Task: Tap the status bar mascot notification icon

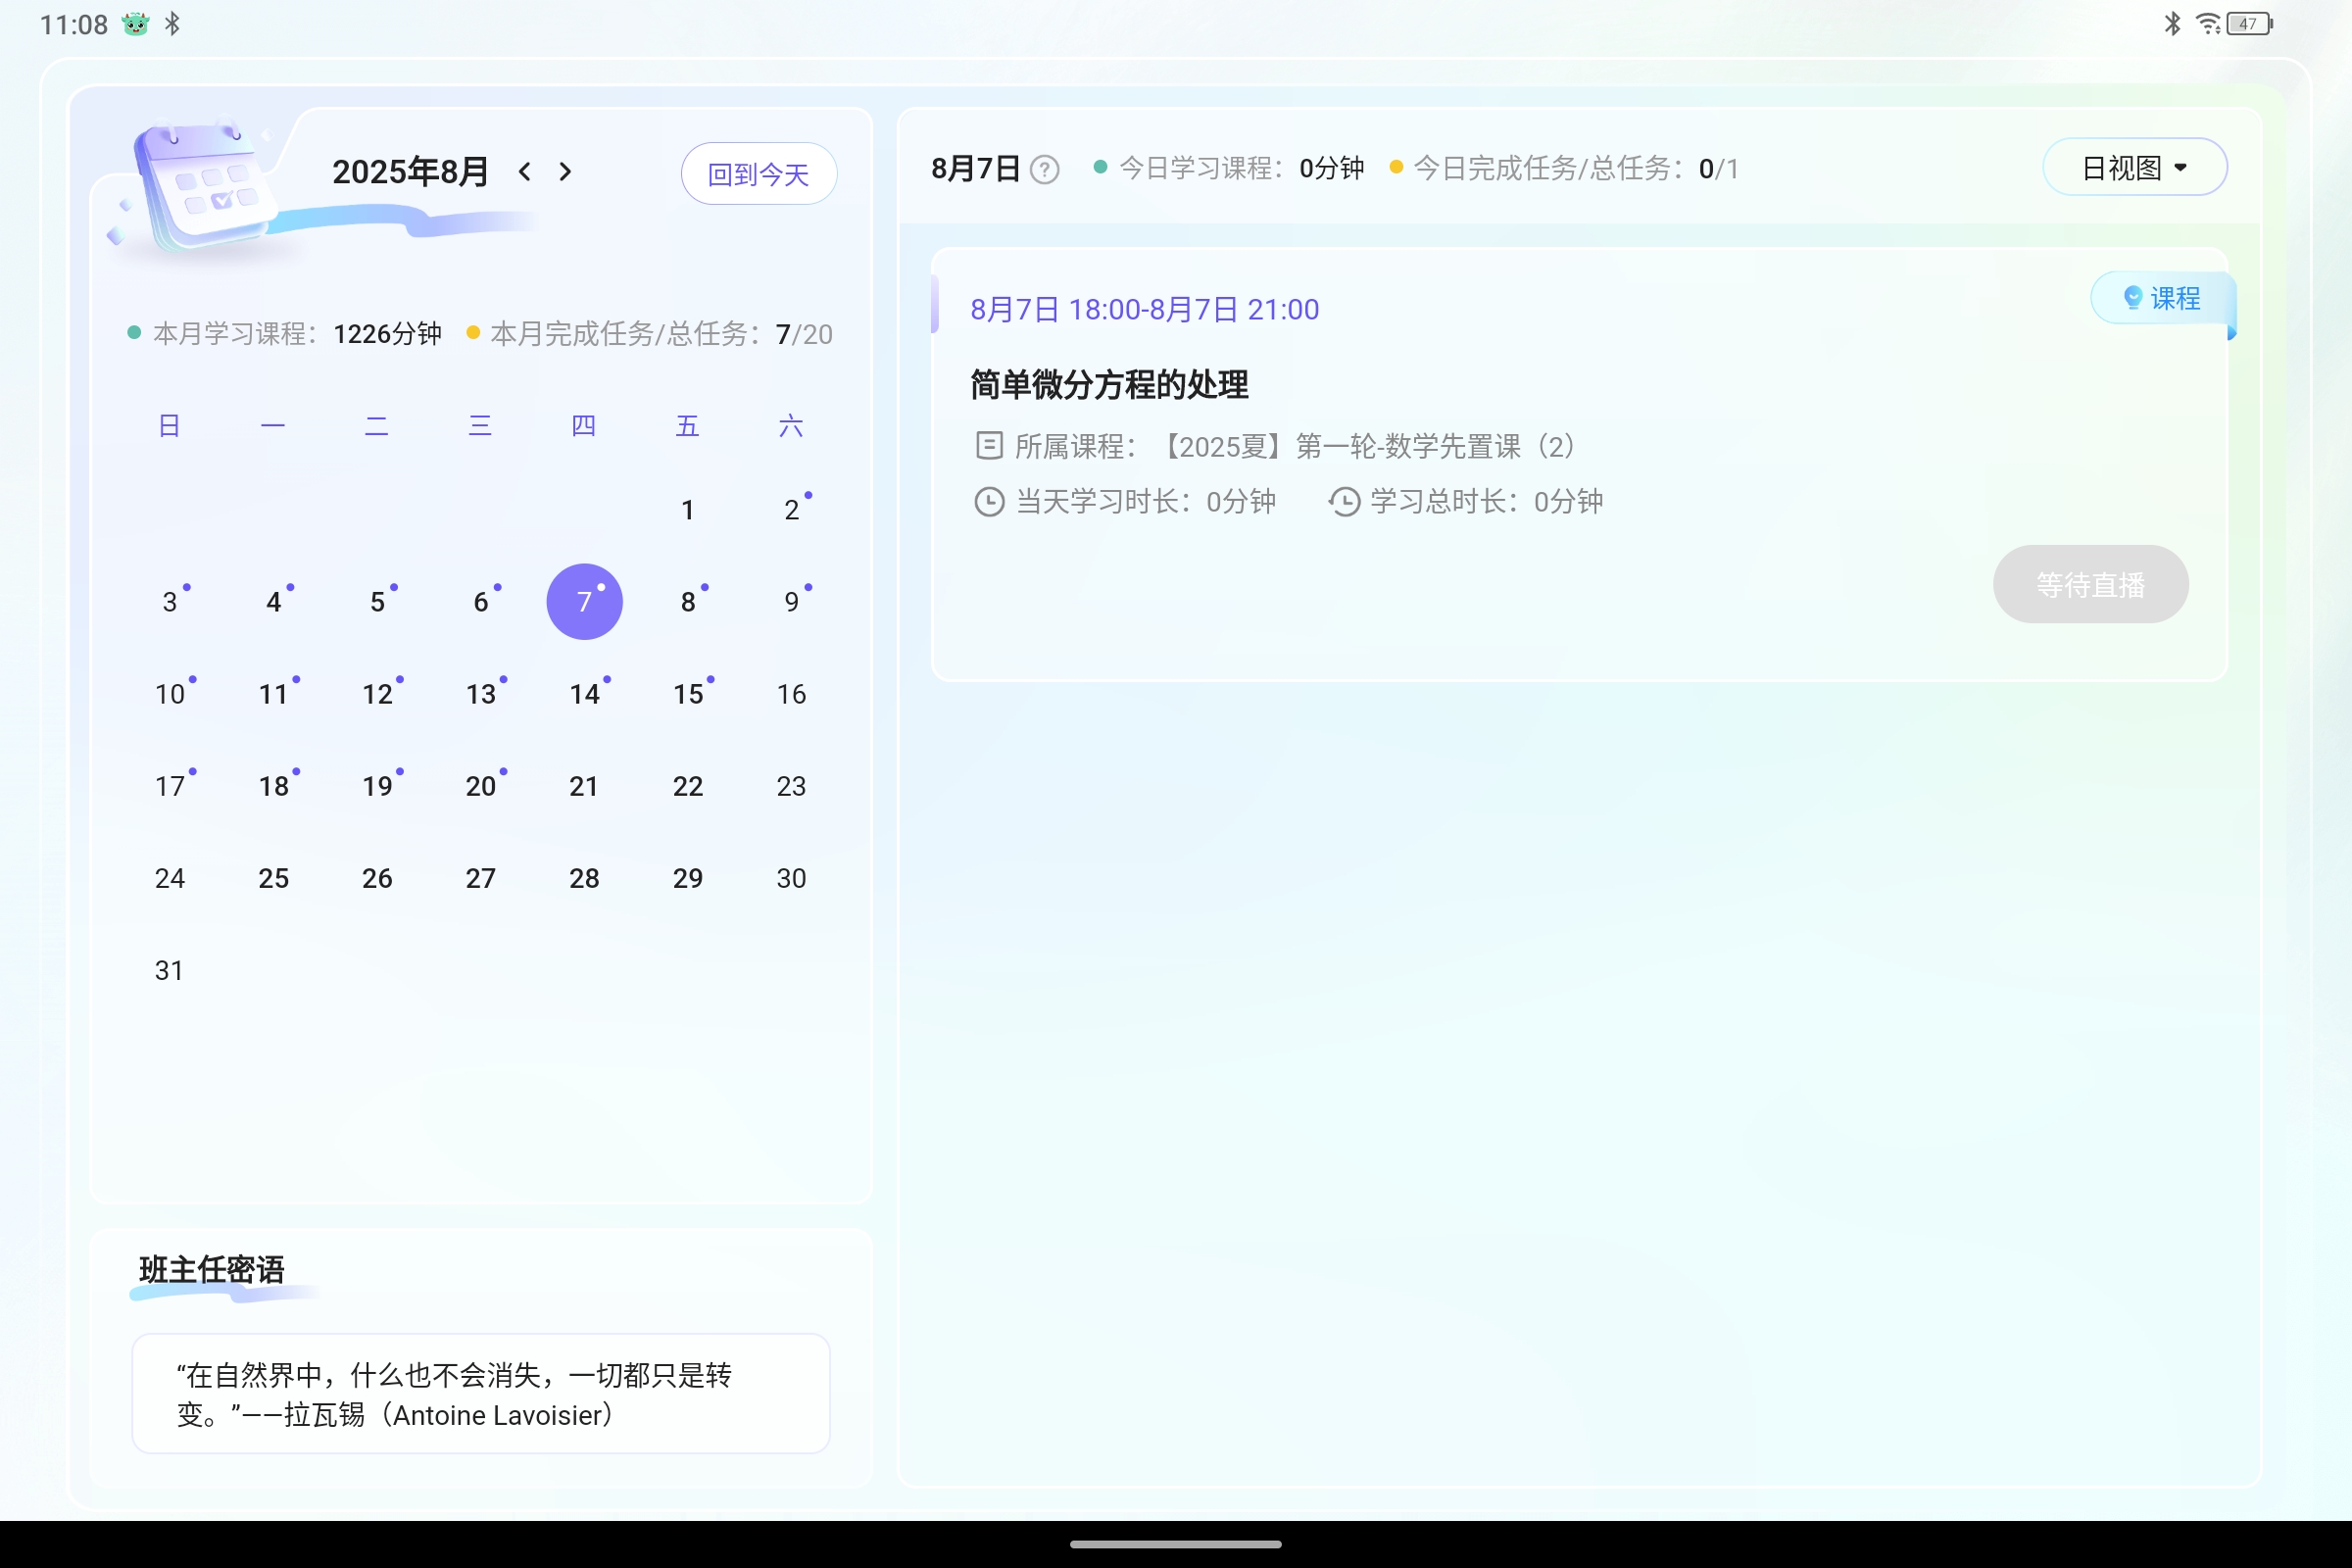Action: pos(136,24)
